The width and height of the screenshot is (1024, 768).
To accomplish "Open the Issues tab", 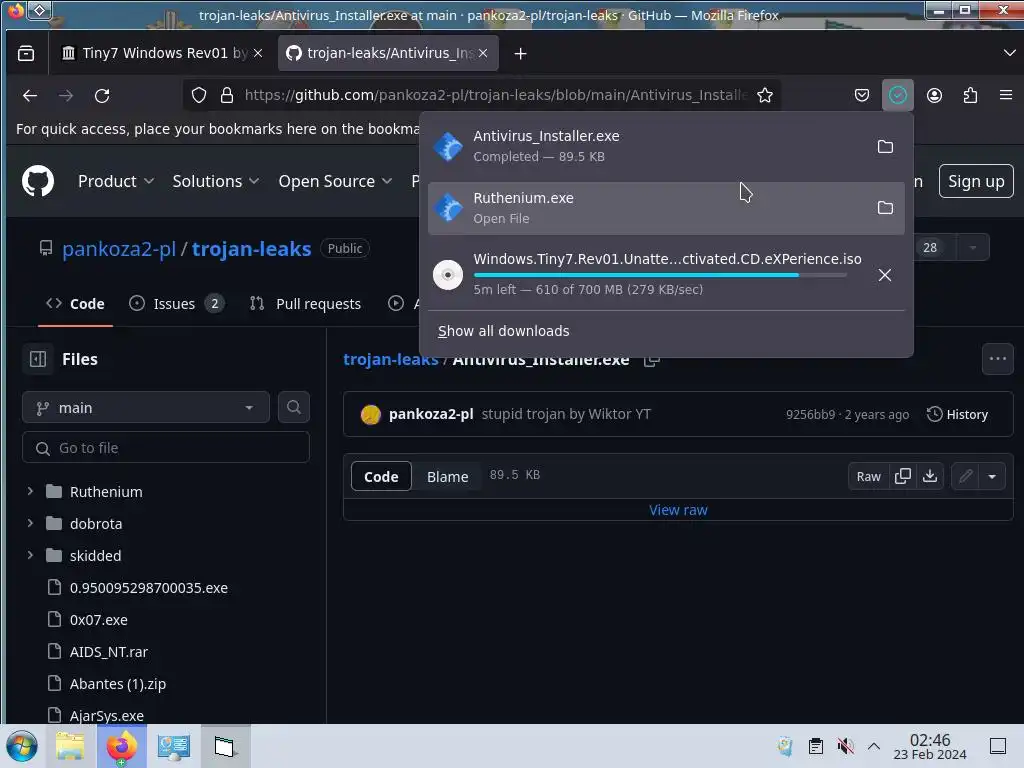I will click(176, 304).
